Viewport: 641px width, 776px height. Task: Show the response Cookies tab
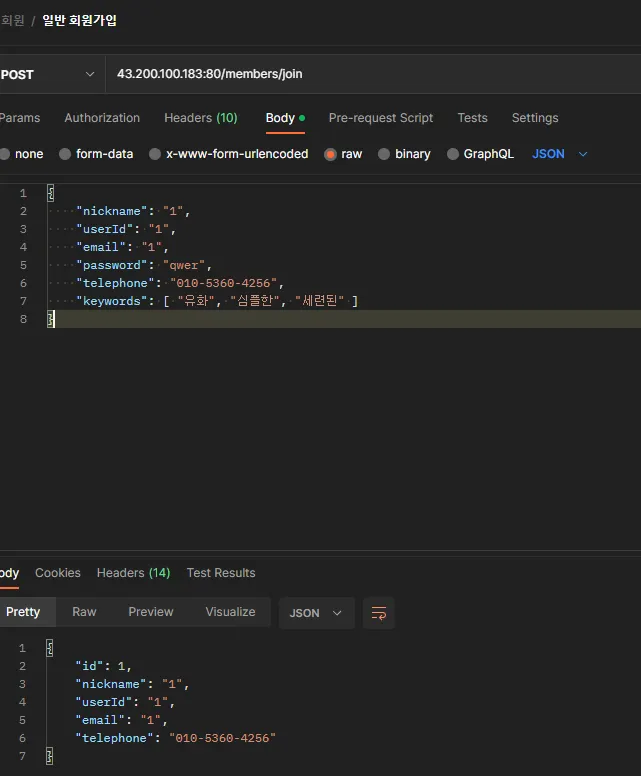pyautogui.click(x=58, y=573)
